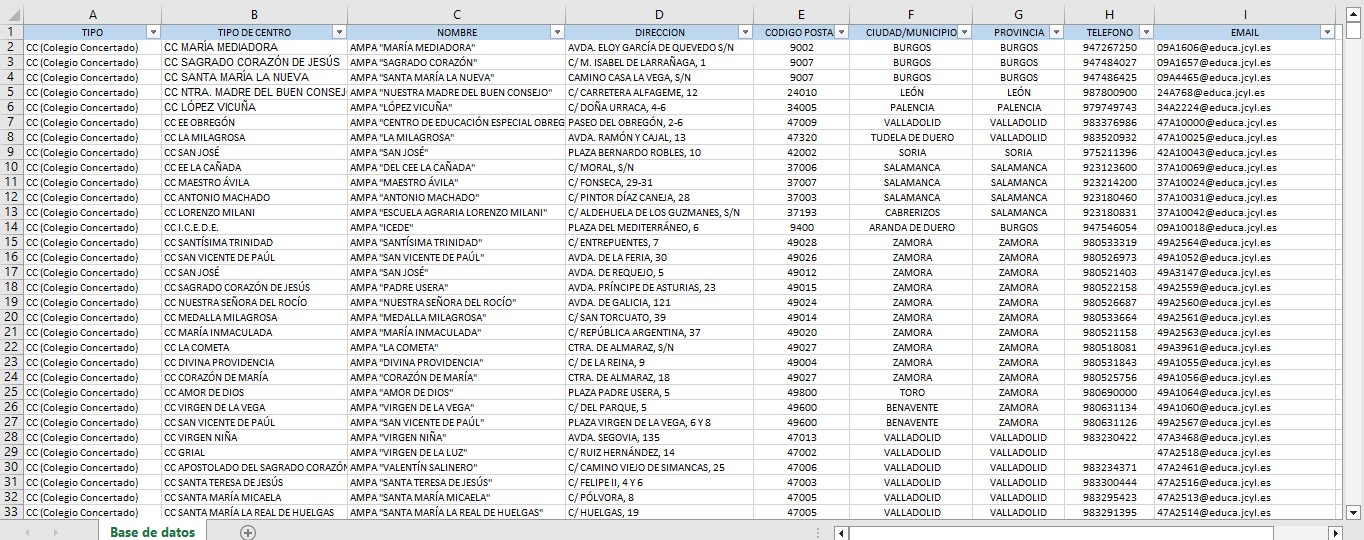Select row 15 header
This screenshot has width=1364, height=540.
tap(11, 242)
